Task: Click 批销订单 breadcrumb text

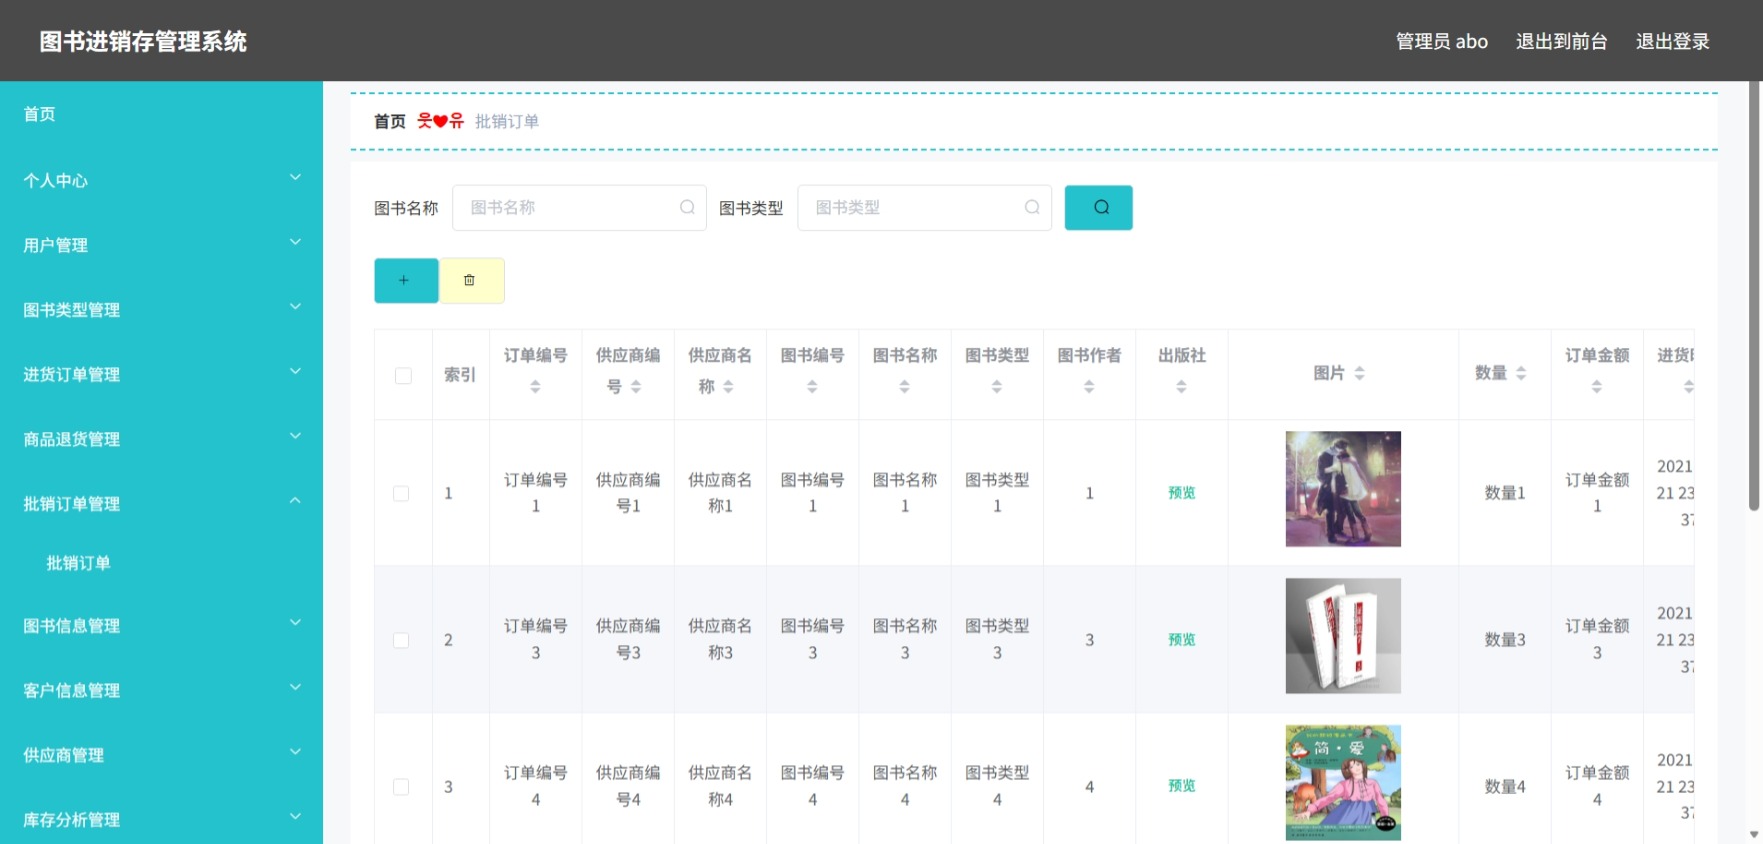Action: click(x=507, y=121)
